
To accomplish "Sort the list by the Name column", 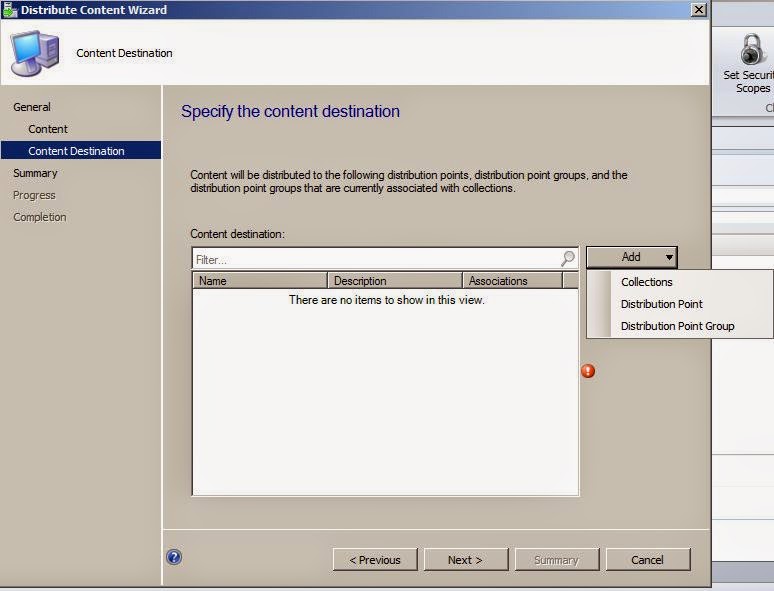I will [x=260, y=280].
